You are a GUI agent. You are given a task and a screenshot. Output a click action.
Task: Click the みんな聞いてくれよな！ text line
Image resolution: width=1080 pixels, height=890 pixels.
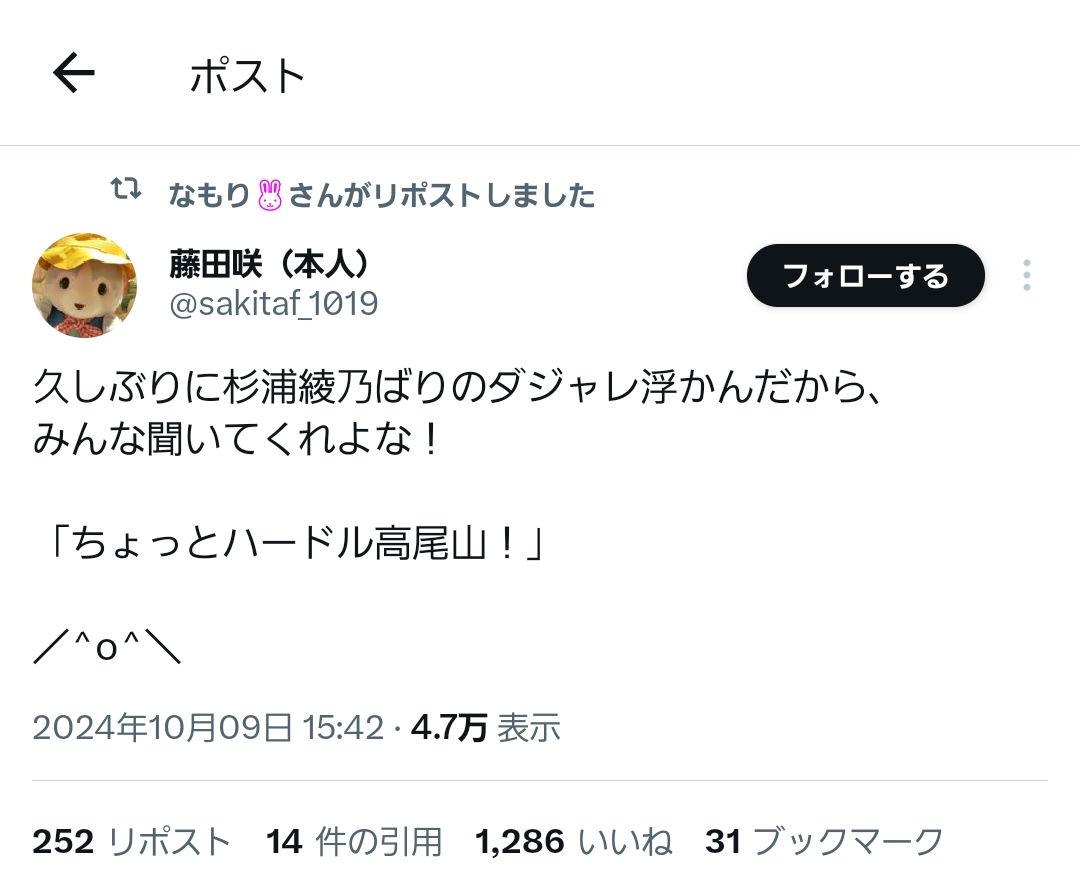tap(236, 438)
